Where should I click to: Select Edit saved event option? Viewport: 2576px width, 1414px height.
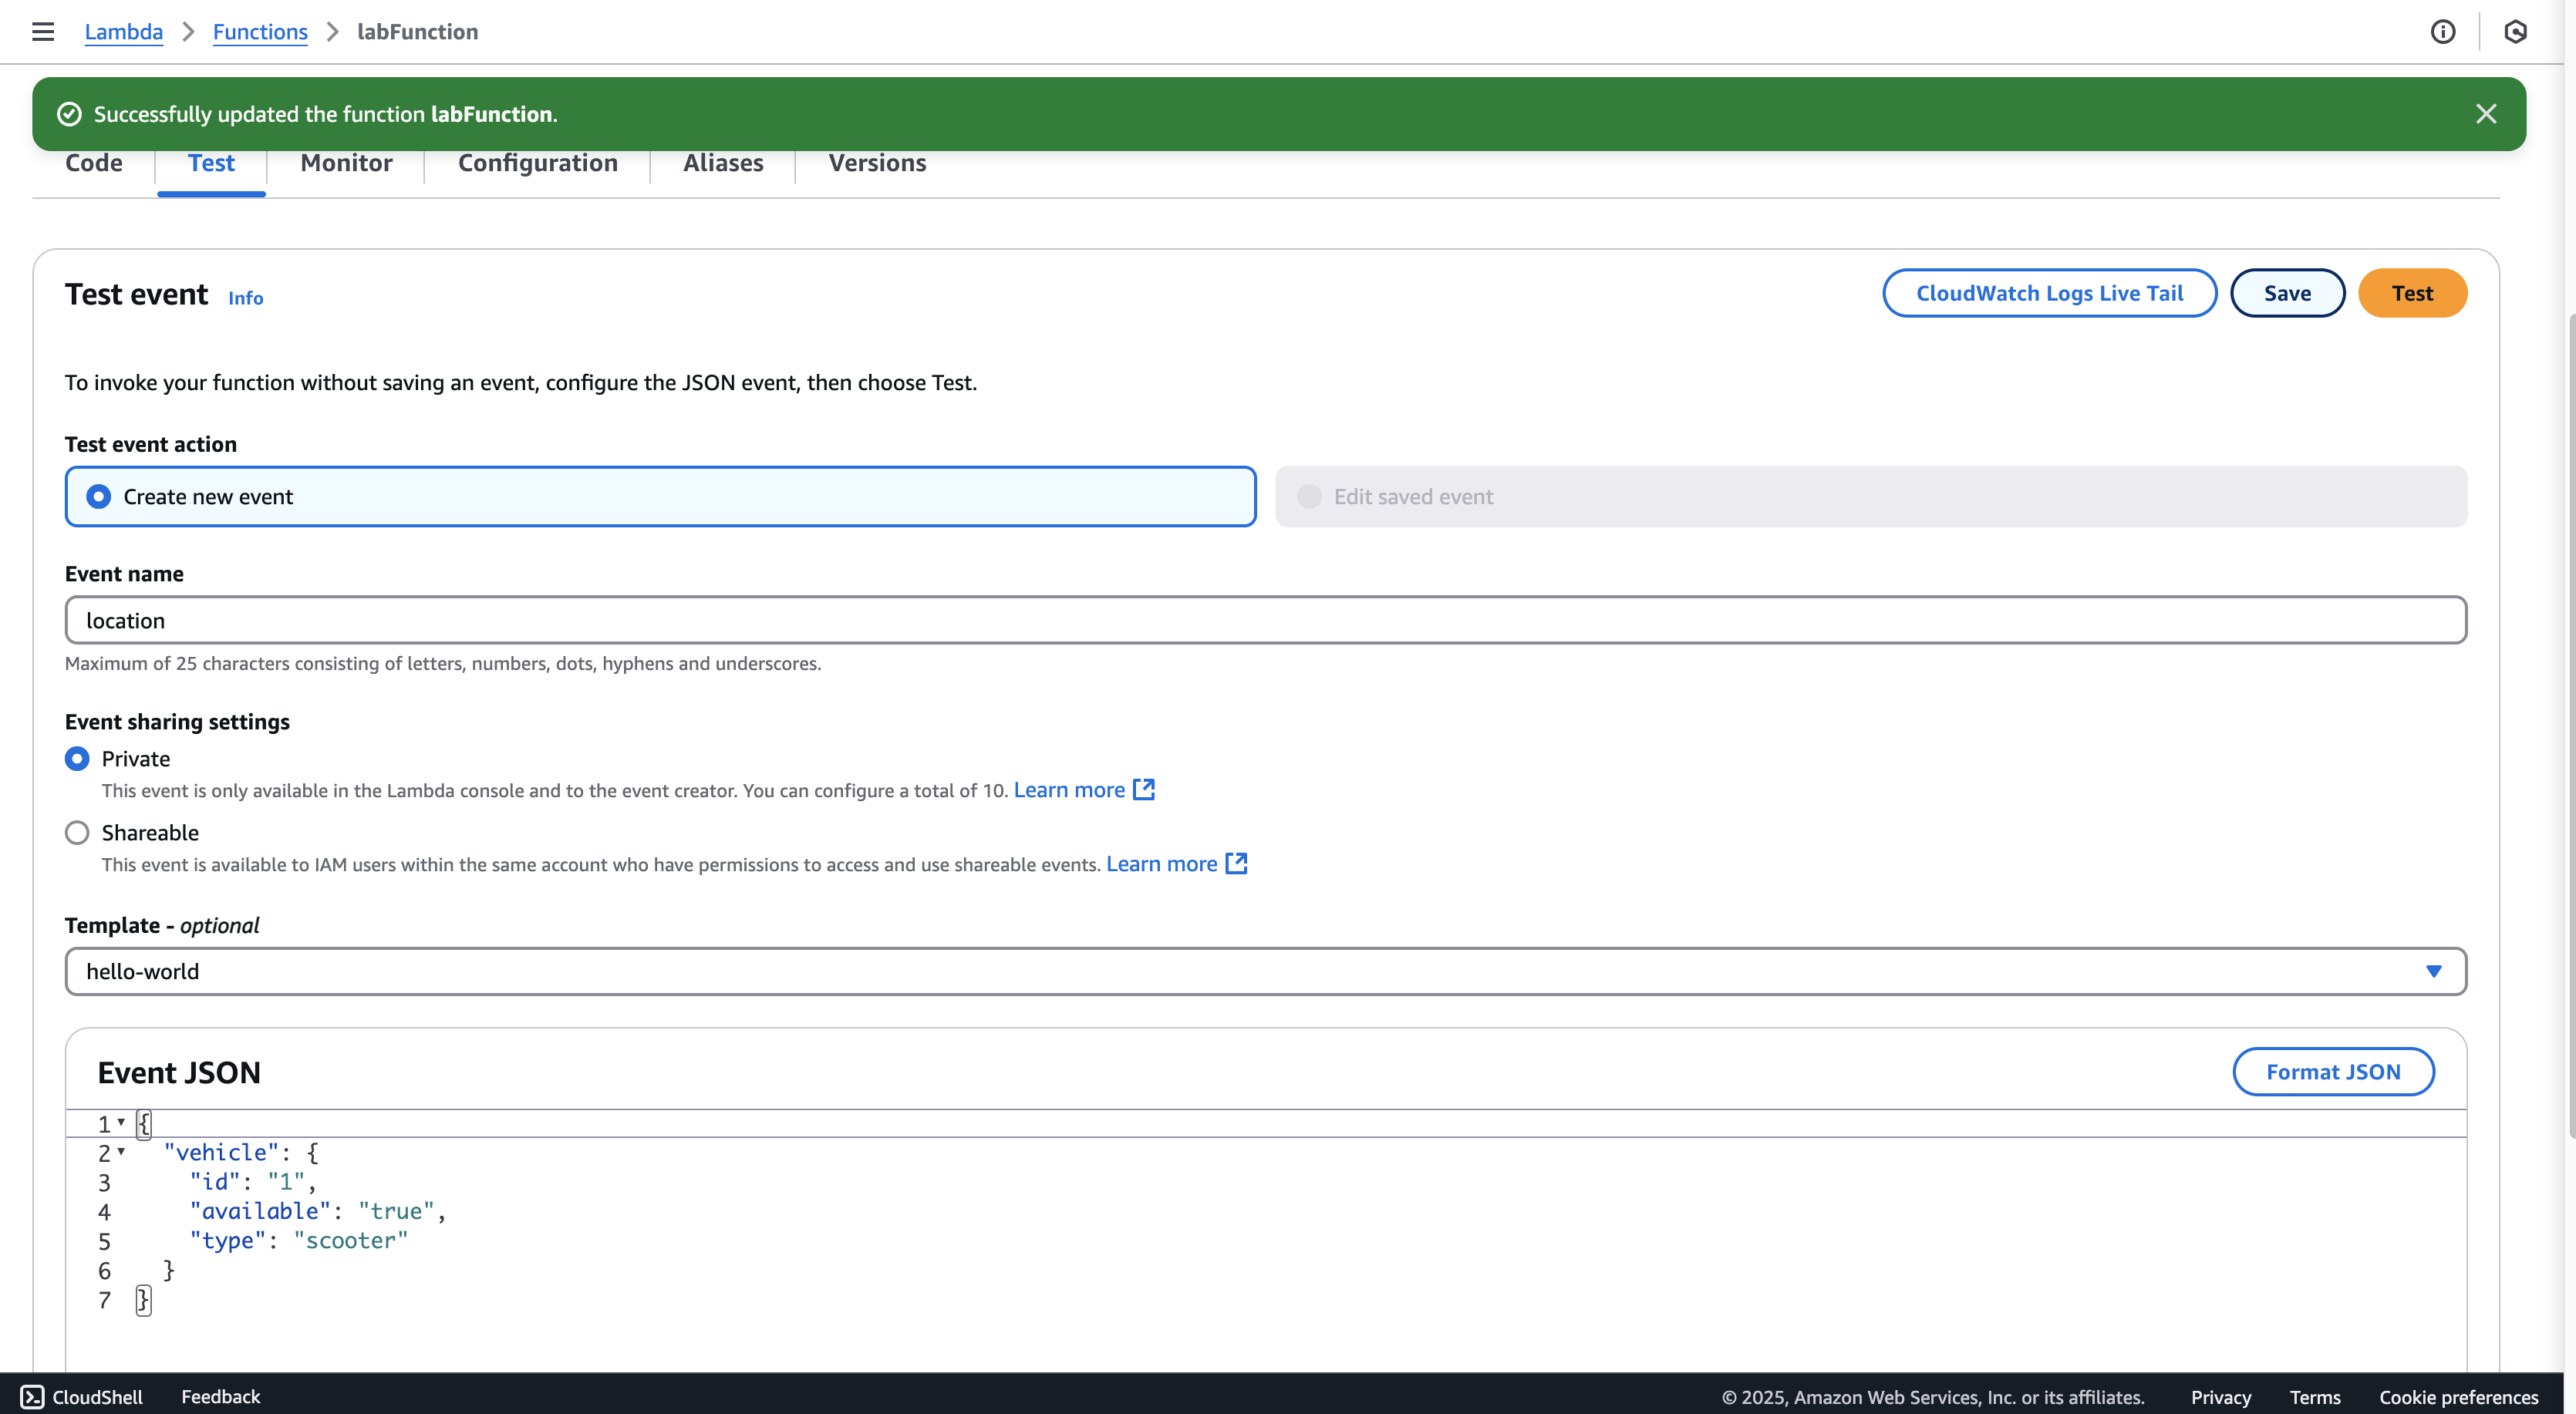(x=1871, y=497)
